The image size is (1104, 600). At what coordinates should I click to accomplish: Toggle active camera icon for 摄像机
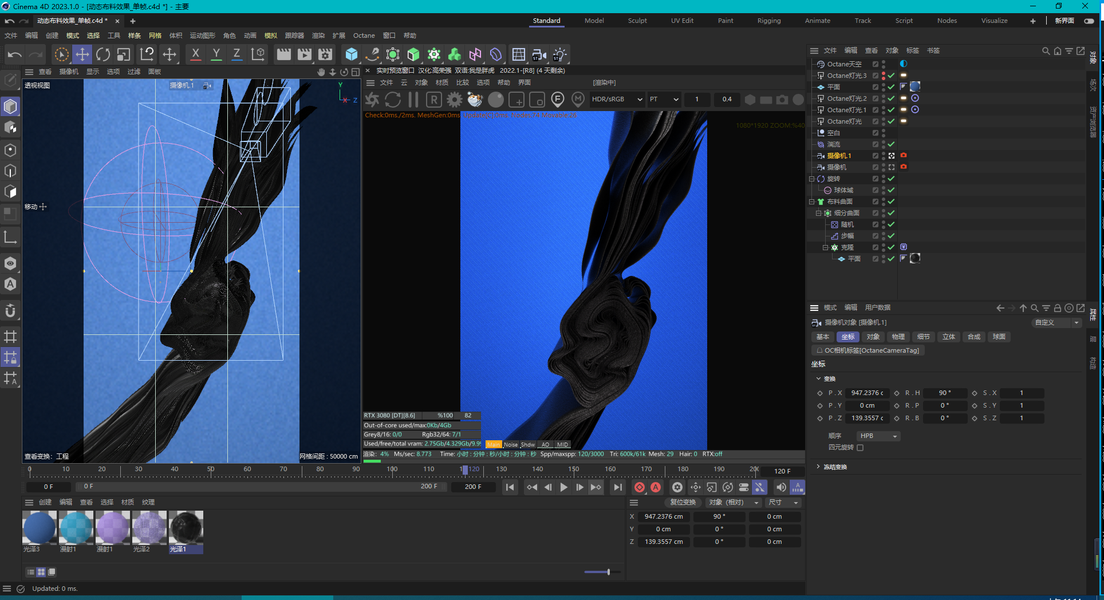pos(891,167)
